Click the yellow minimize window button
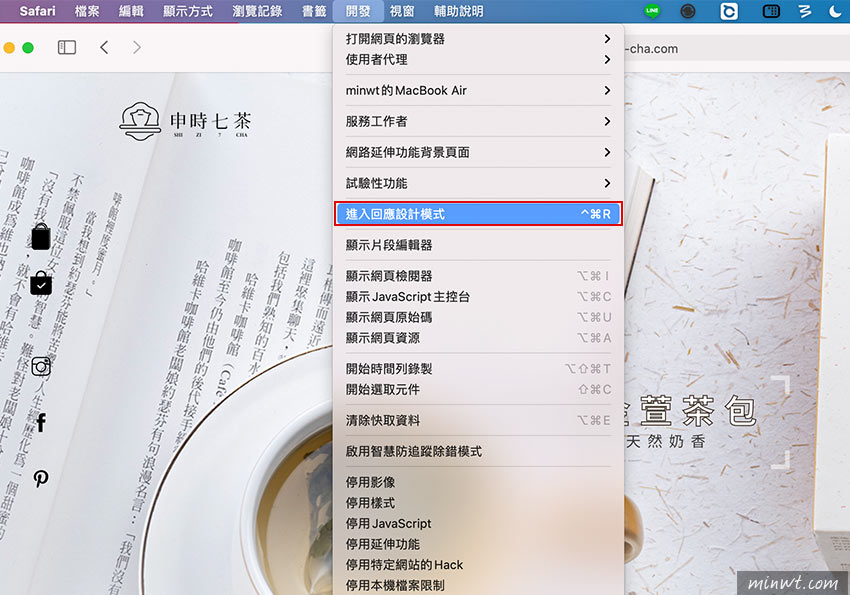This screenshot has width=850, height=595. 9,48
